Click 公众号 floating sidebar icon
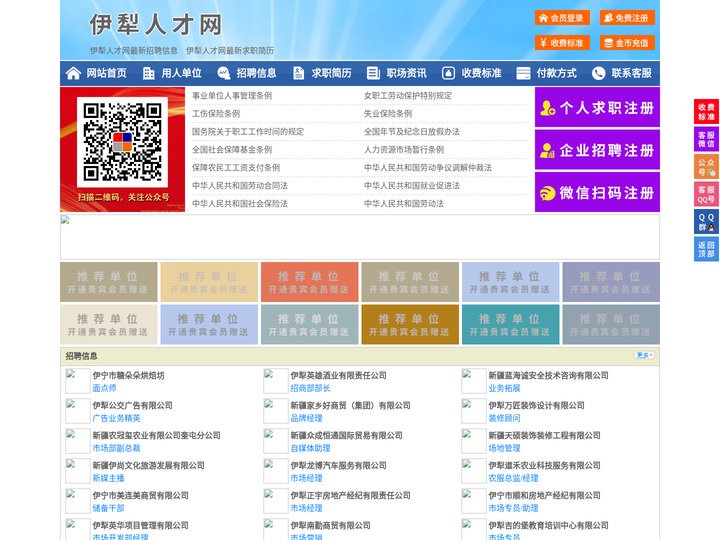Viewport: 720px width, 540px height. tap(706, 167)
